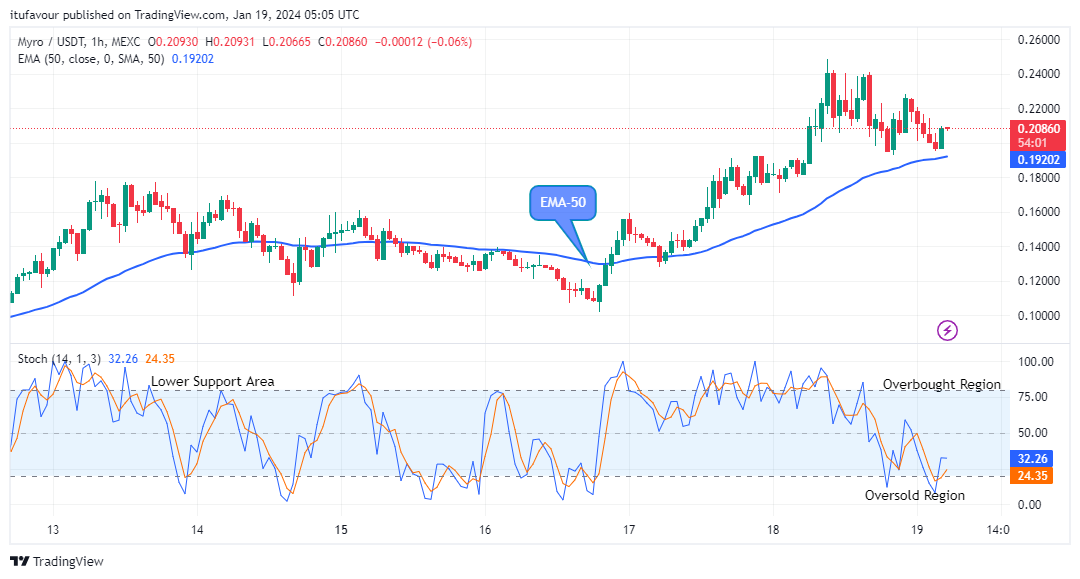Screen dimensions: 1080x579
Task: Click the orange 24.35 stochastic axis label
Action: (x=1031, y=476)
